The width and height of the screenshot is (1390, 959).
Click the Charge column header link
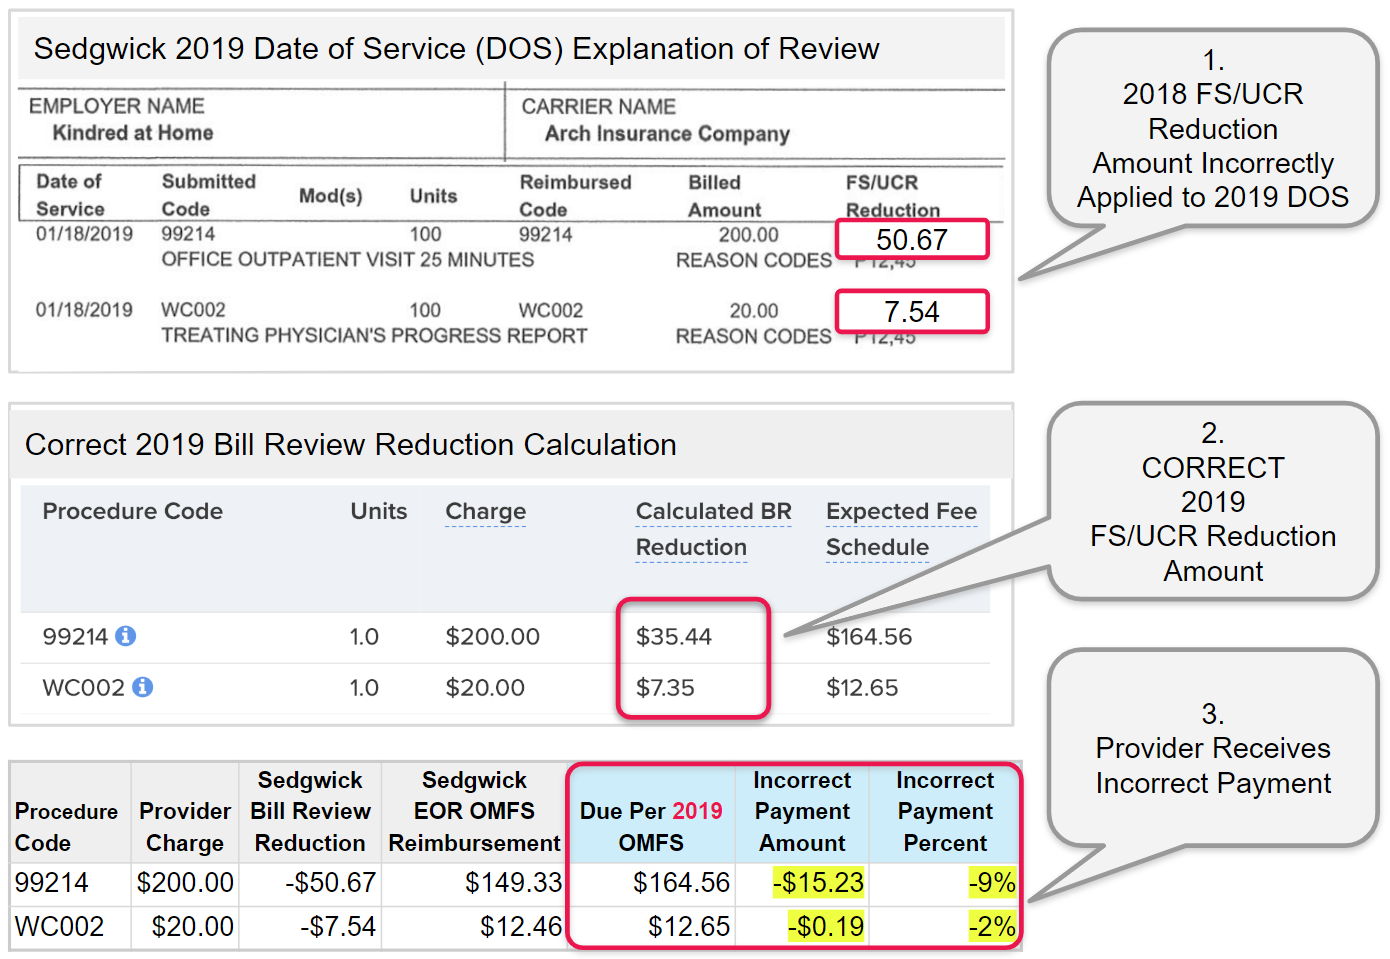[485, 512]
